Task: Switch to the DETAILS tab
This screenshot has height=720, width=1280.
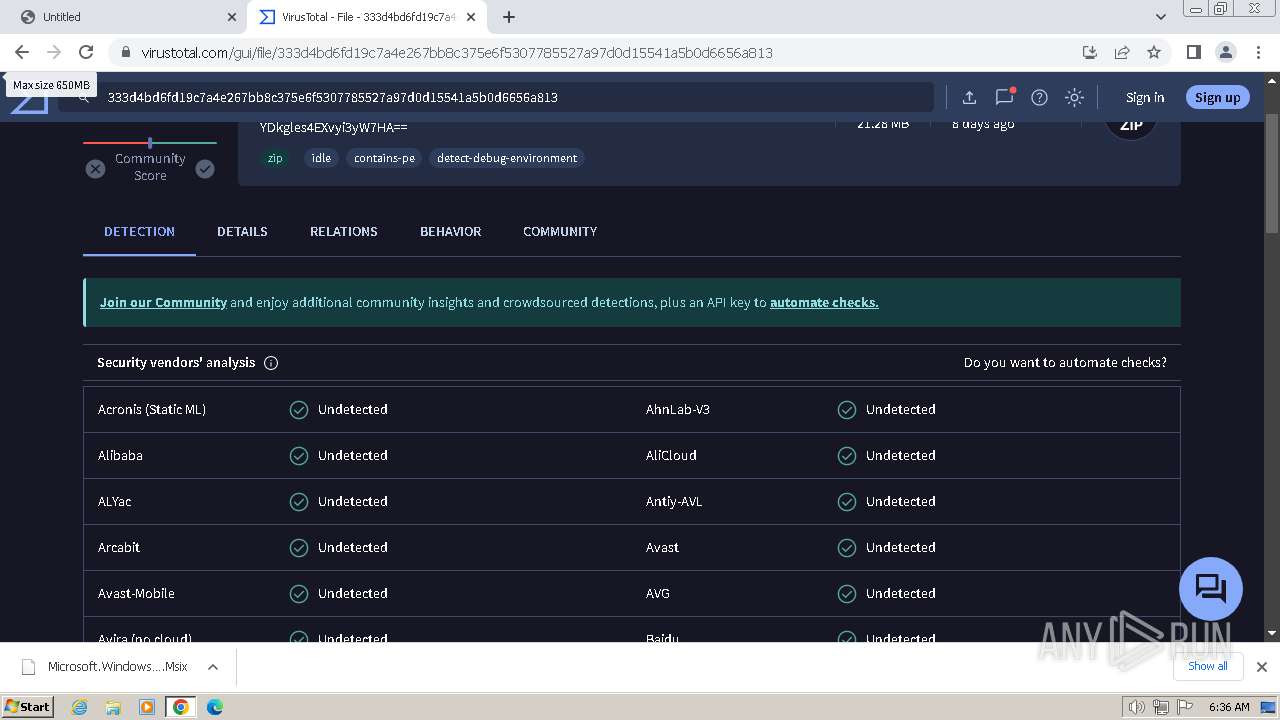Action: (x=242, y=231)
